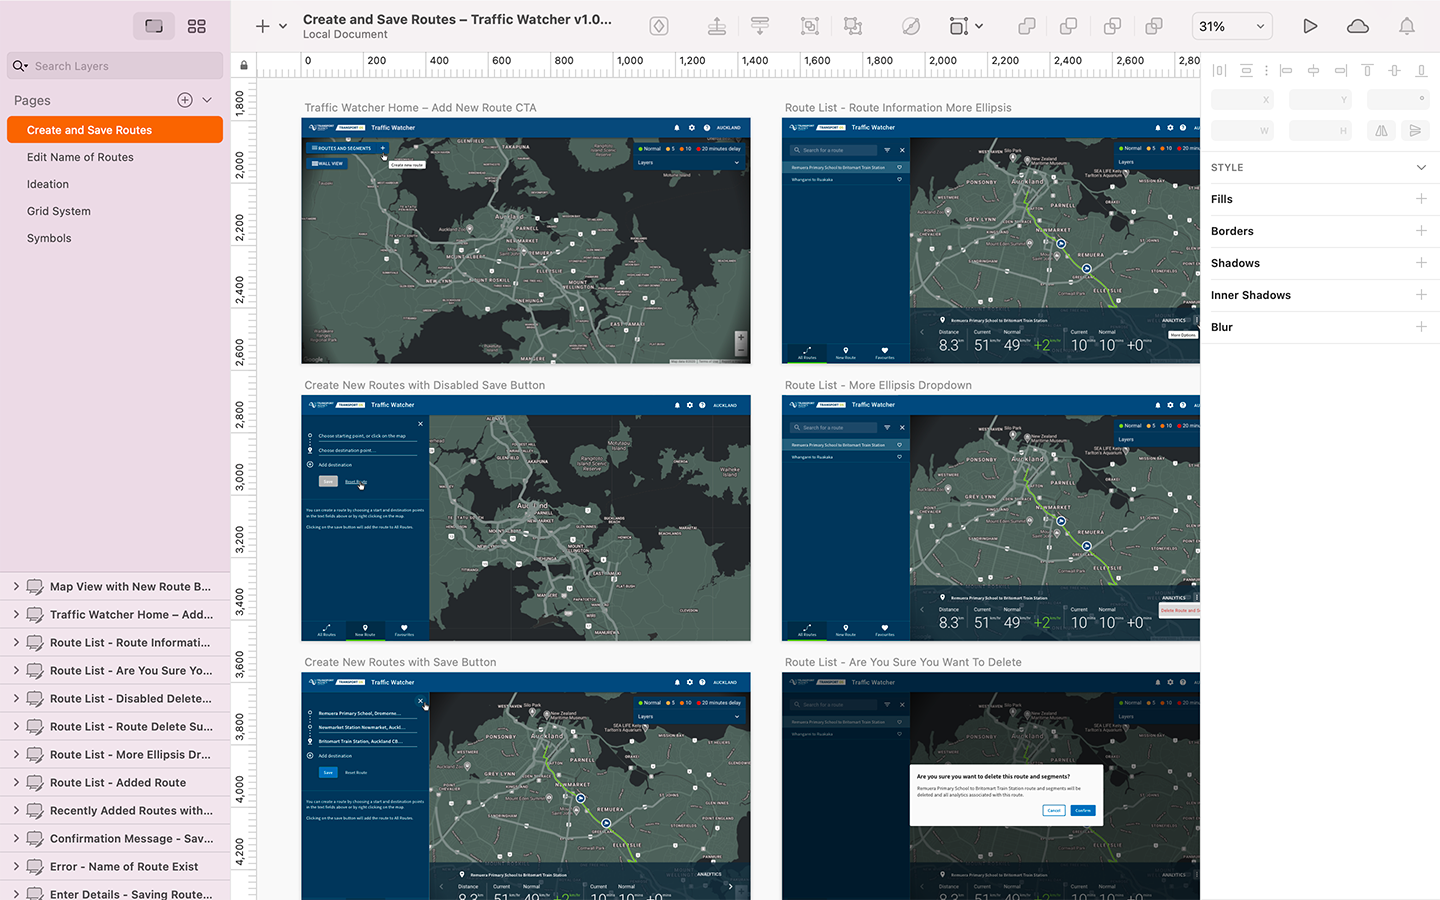Viewport: 1440px width, 900px height.
Task: Click the Send Backward icon
Action: pyautogui.click(x=760, y=26)
